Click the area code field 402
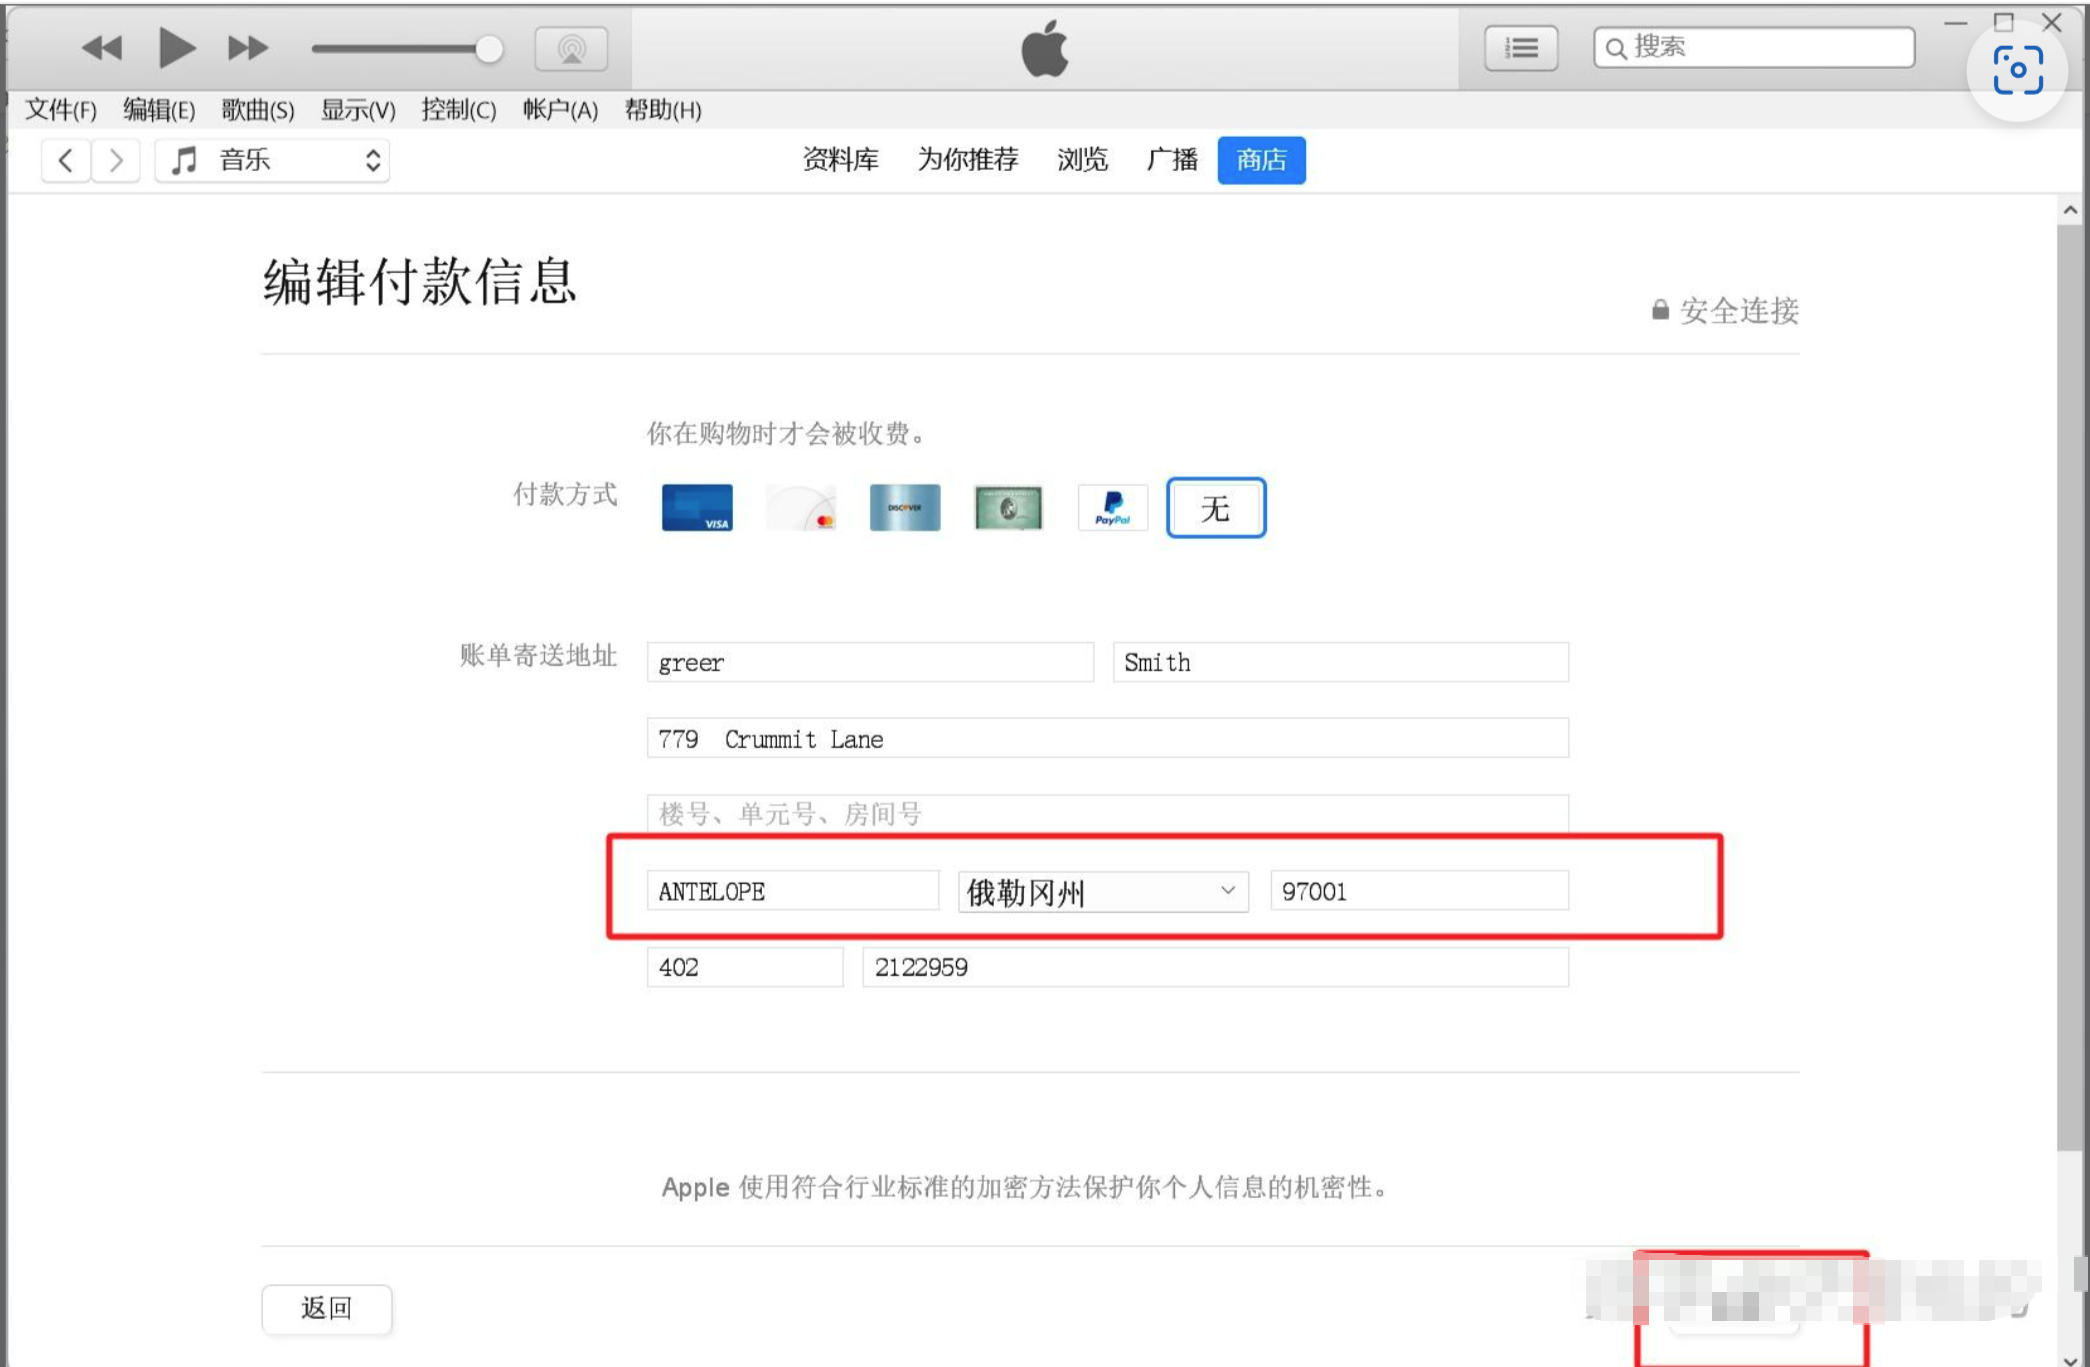2090x1367 pixels. (x=745, y=967)
